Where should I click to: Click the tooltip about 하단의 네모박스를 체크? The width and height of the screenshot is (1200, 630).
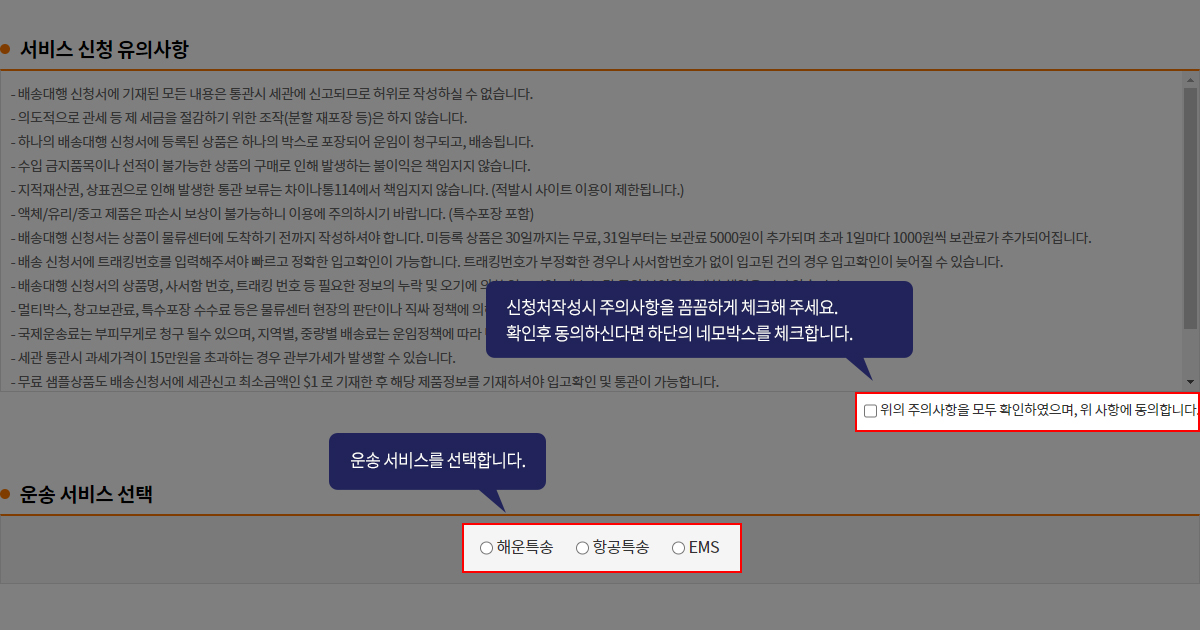pyautogui.click(x=698, y=319)
